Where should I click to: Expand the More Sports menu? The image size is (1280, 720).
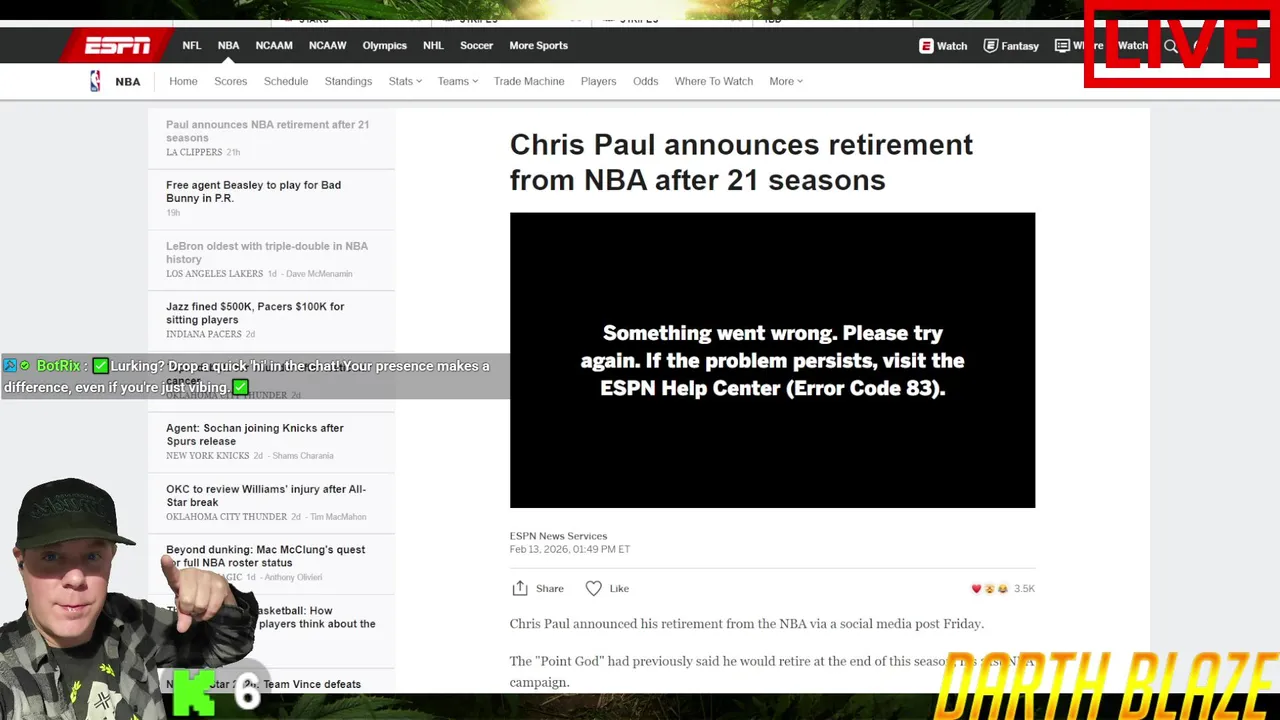coord(538,45)
